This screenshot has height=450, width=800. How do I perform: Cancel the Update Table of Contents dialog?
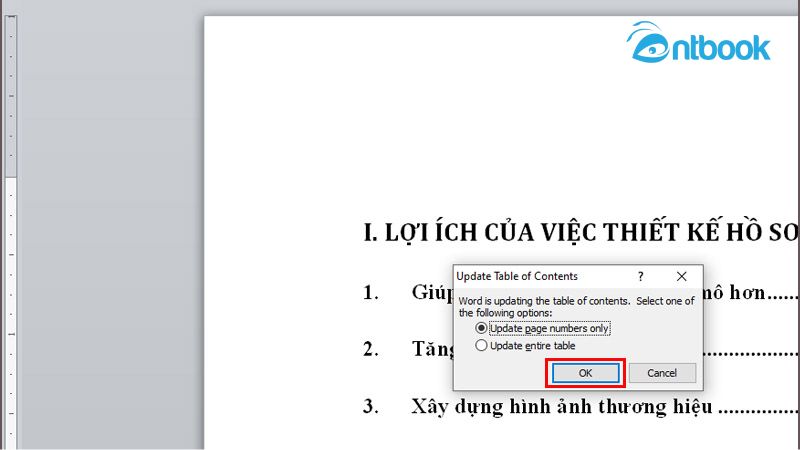coord(662,373)
